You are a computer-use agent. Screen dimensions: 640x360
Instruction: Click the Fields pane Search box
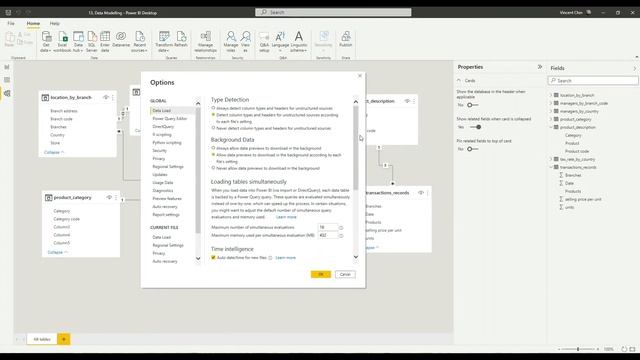click(x=593, y=80)
